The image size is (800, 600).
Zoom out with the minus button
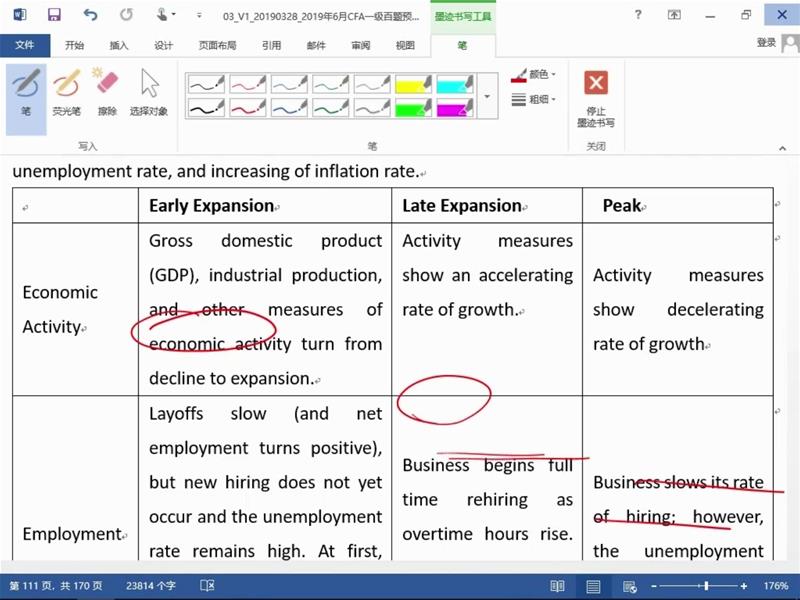pos(654,586)
